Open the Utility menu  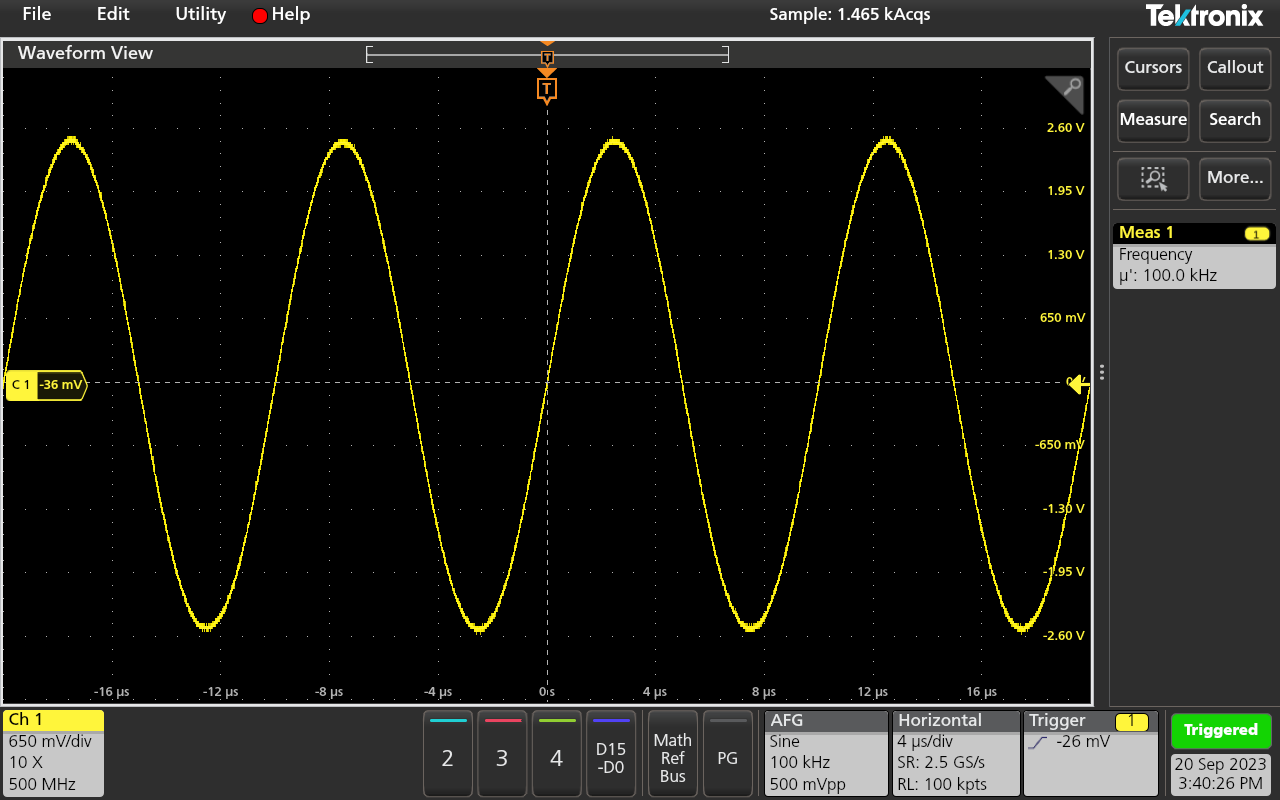[200, 14]
